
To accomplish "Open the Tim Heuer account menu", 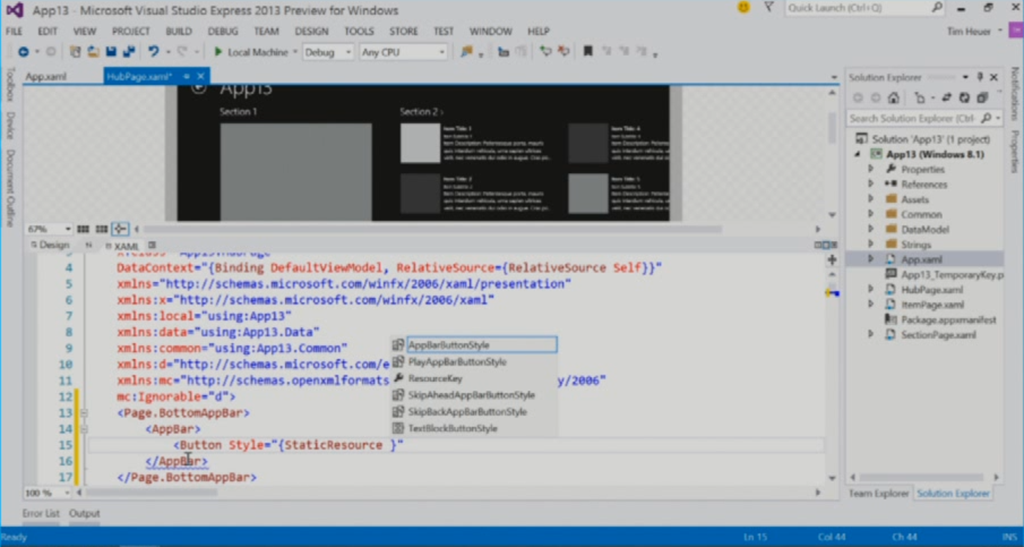I will pos(974,31).
